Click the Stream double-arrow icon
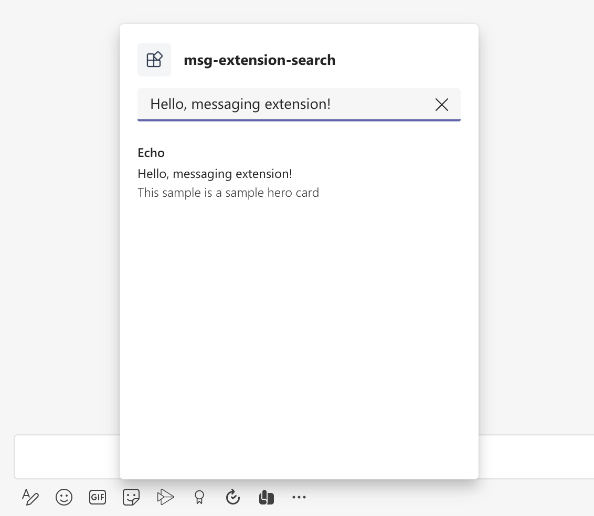Viewport: 594px width, 516px height. click(x=165, y=497)
